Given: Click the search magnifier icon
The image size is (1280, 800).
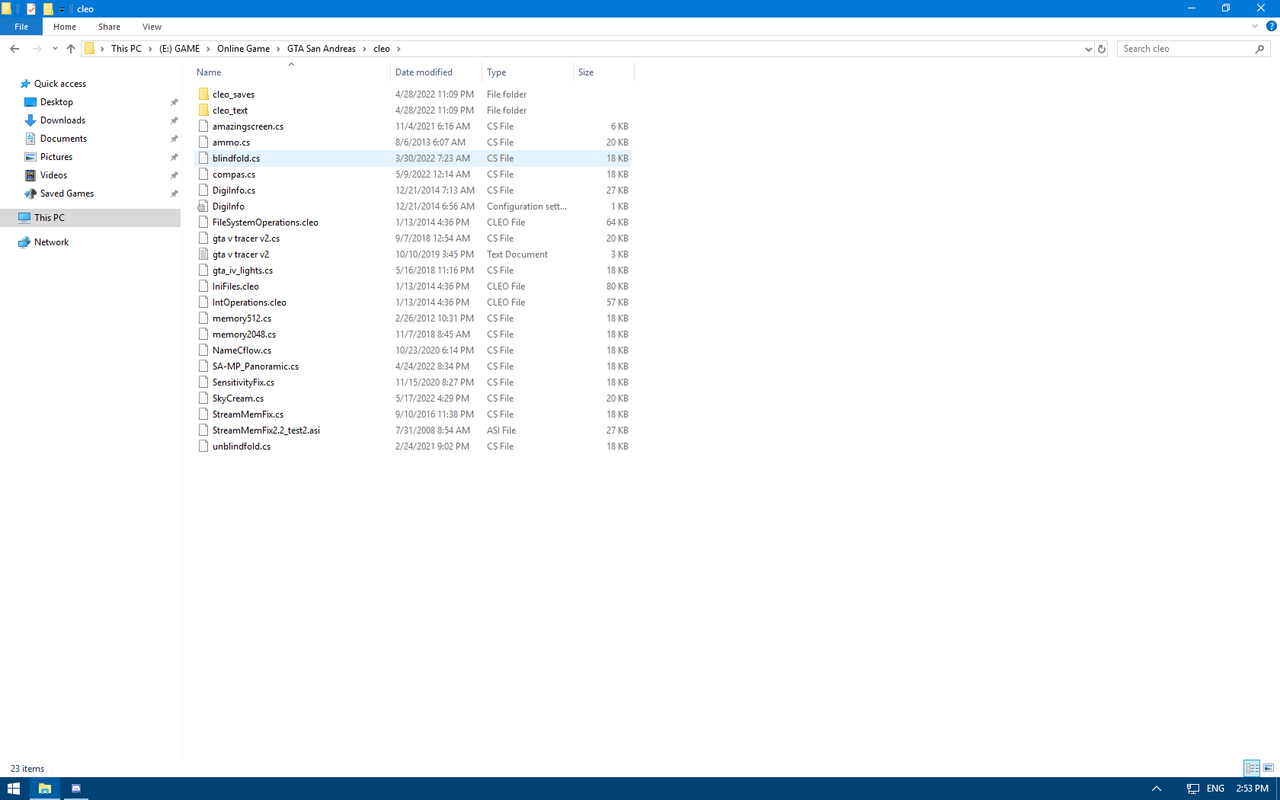Looking at the screenshot, I should (1260, 48).
